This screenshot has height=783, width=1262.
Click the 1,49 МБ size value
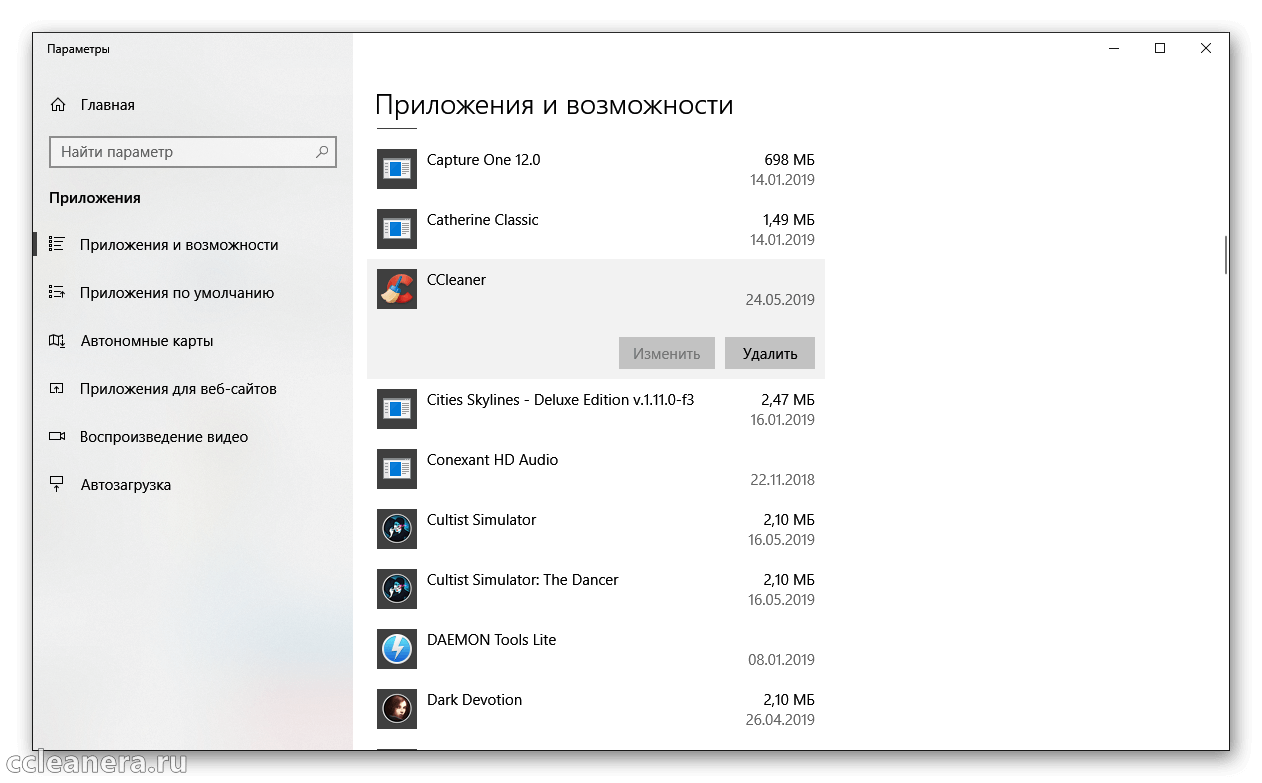pos(788,220)
